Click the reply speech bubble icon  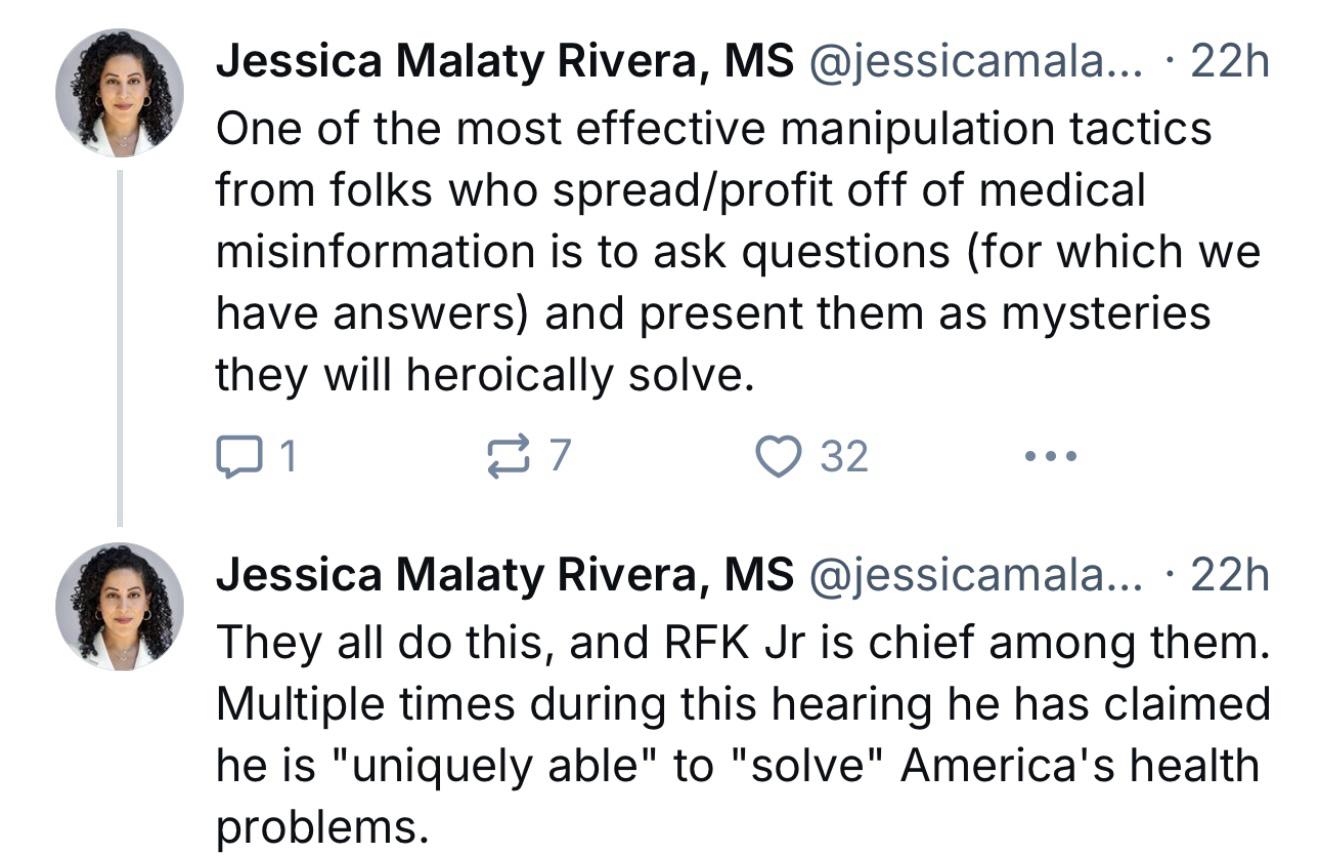[x=234, y=457]
